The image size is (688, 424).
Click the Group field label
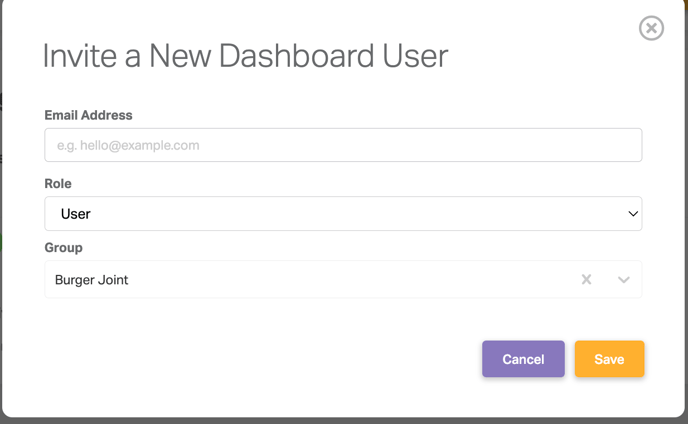(64, 248)
